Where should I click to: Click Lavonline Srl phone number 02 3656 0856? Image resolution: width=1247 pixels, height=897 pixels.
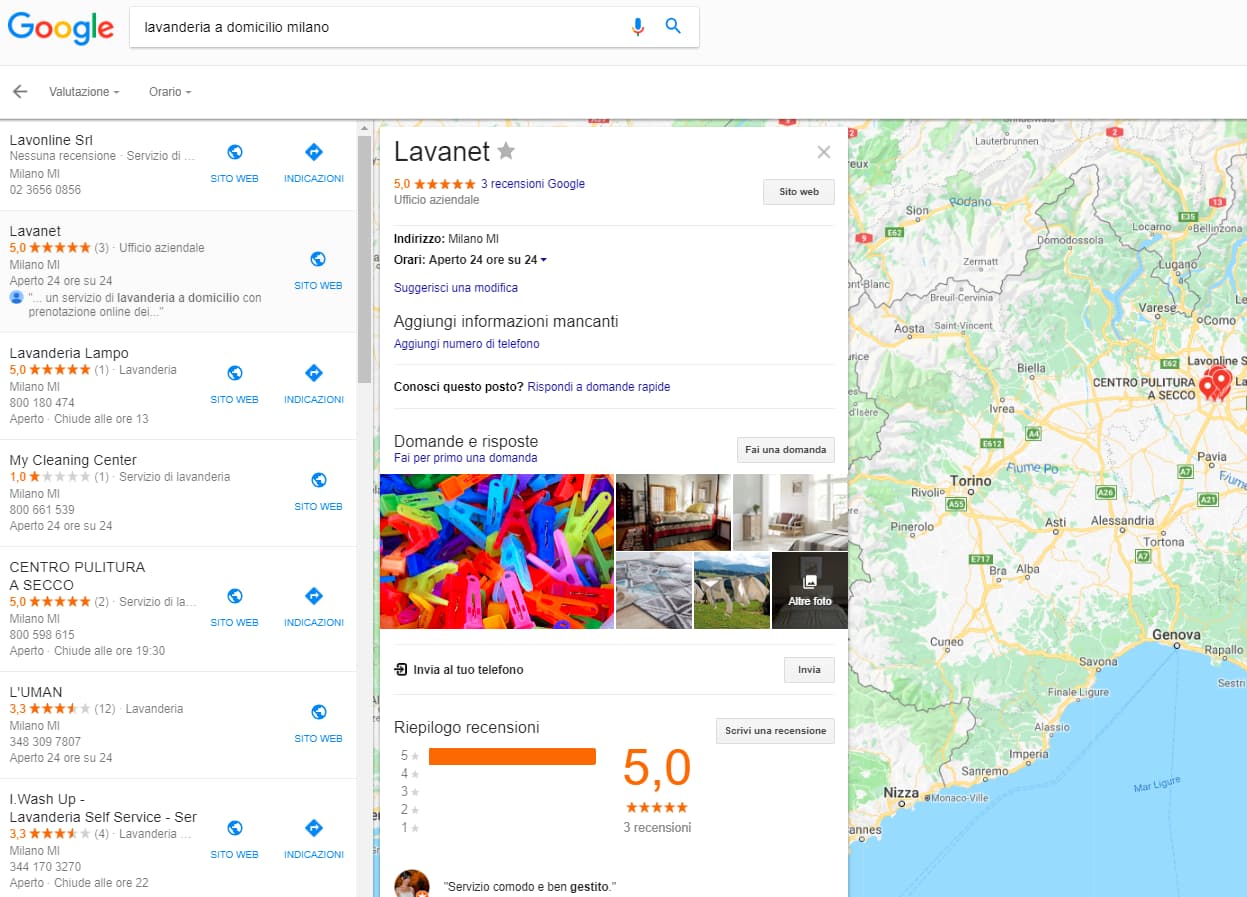(45, 190)
